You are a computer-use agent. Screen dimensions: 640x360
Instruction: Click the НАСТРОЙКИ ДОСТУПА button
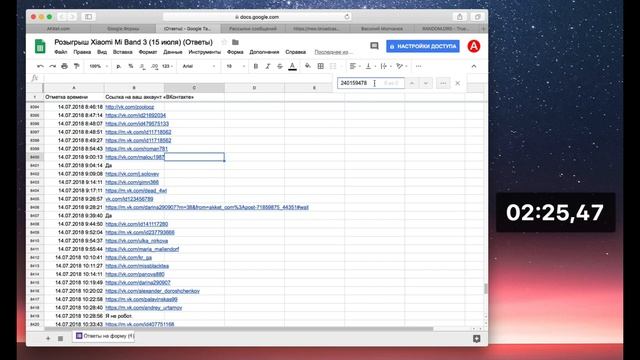click(x=423, y=46)
